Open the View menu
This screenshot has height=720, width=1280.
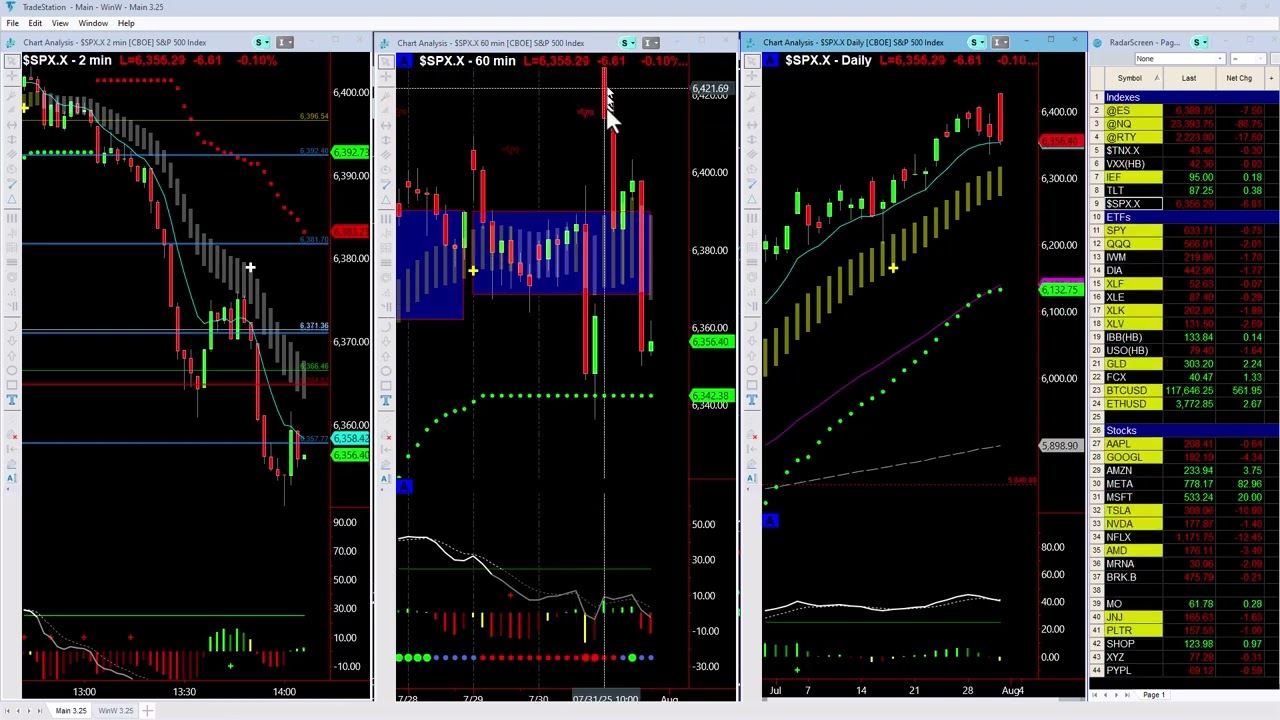click(x=59, y=23)
